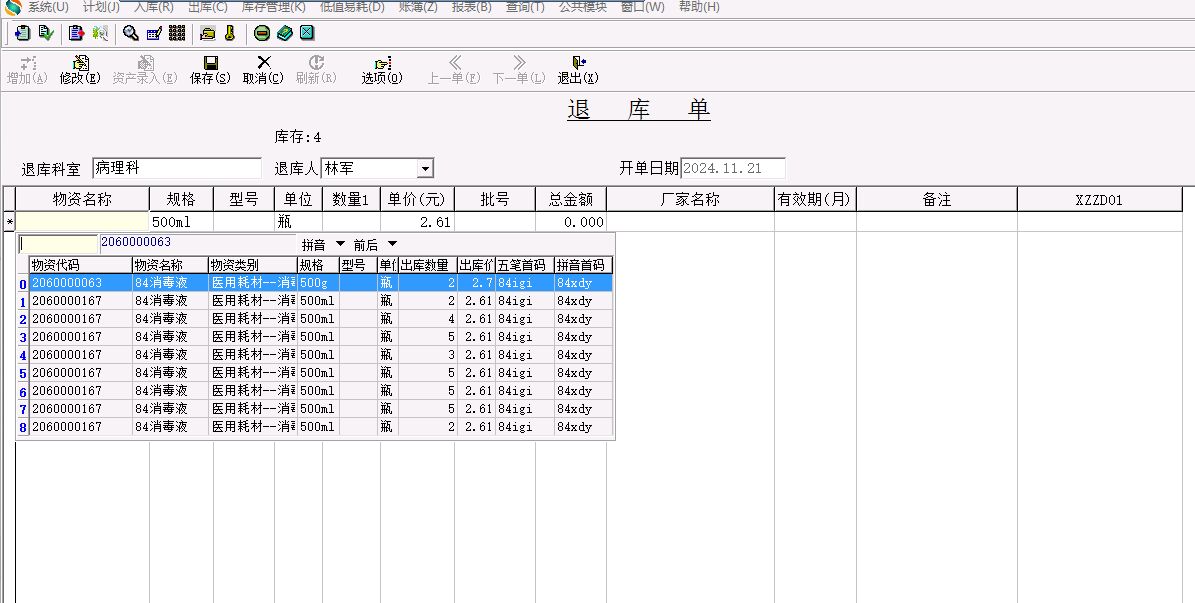The width and height of the screenshot is (1195, 603).
Task: Click the folder with hand toolbar icon
Action: point(207,33)
